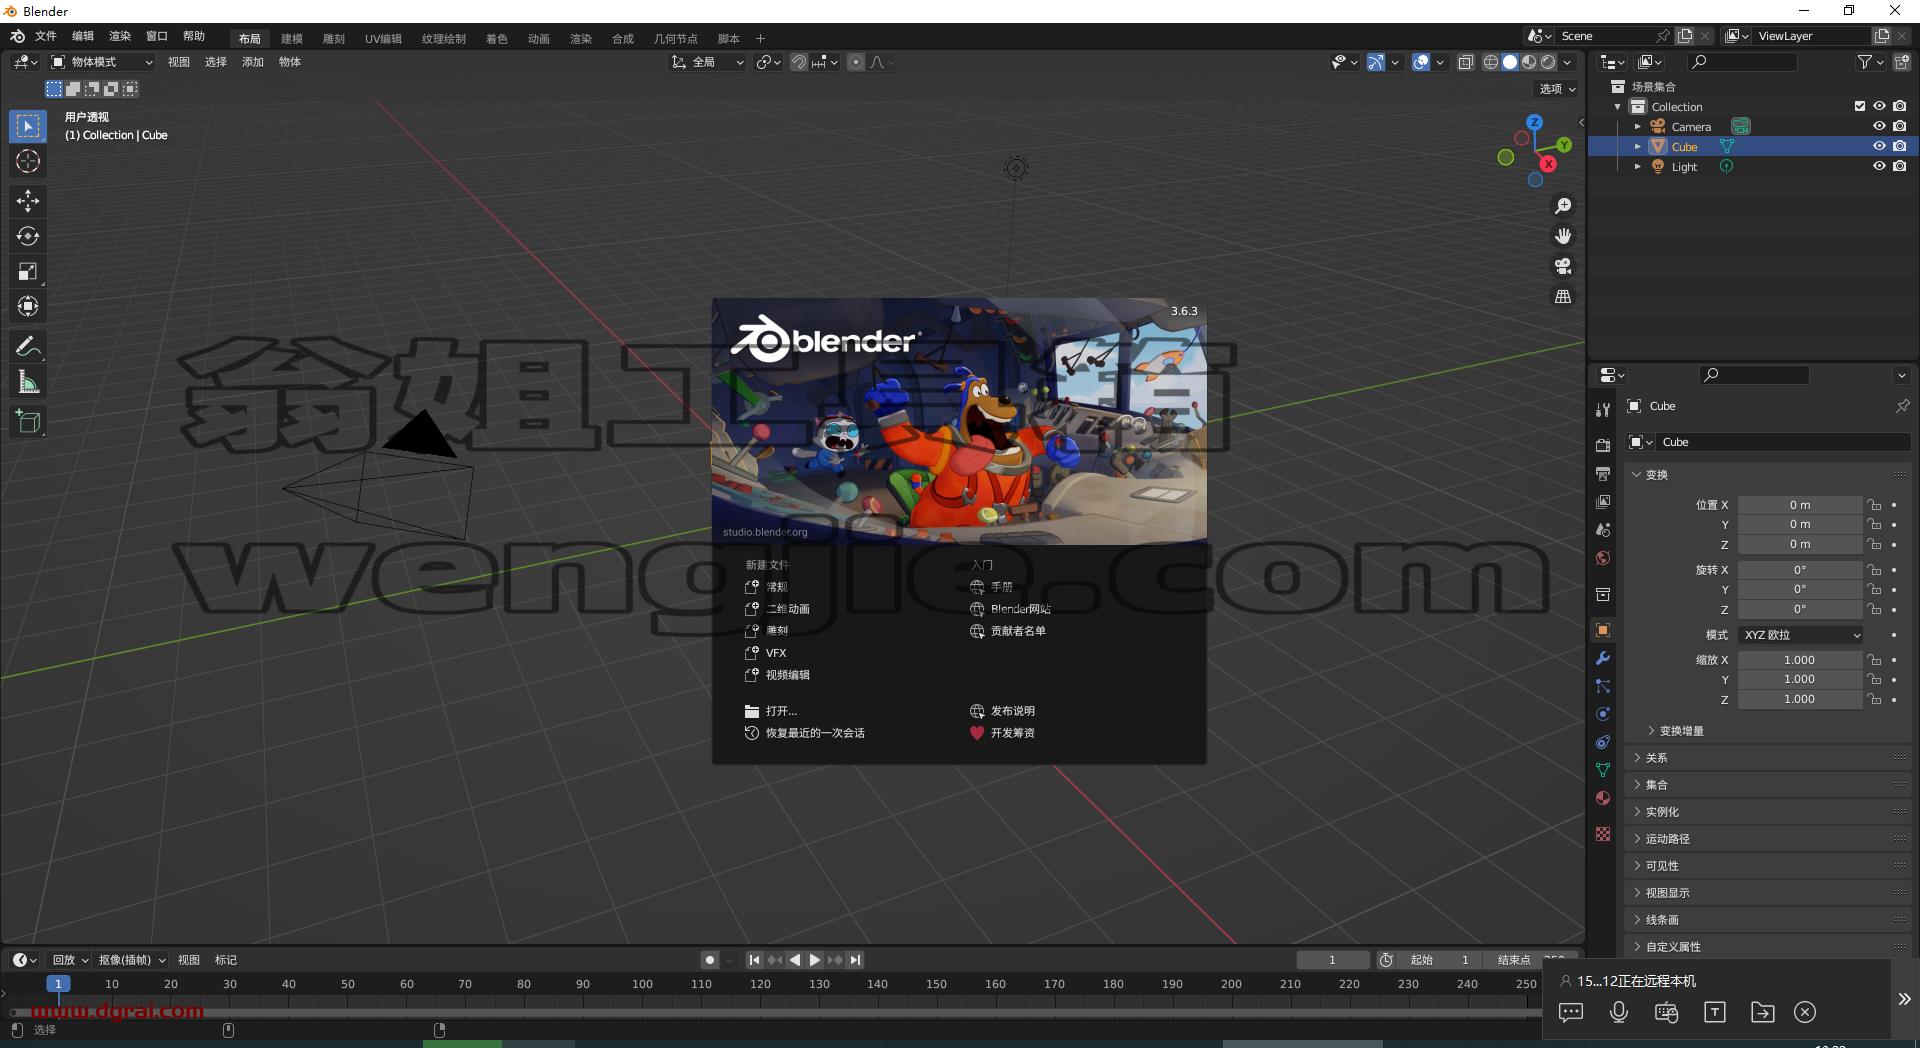Click the Blender logo menu icon
Screen dimensions: 1920x1048
point(17,37)
